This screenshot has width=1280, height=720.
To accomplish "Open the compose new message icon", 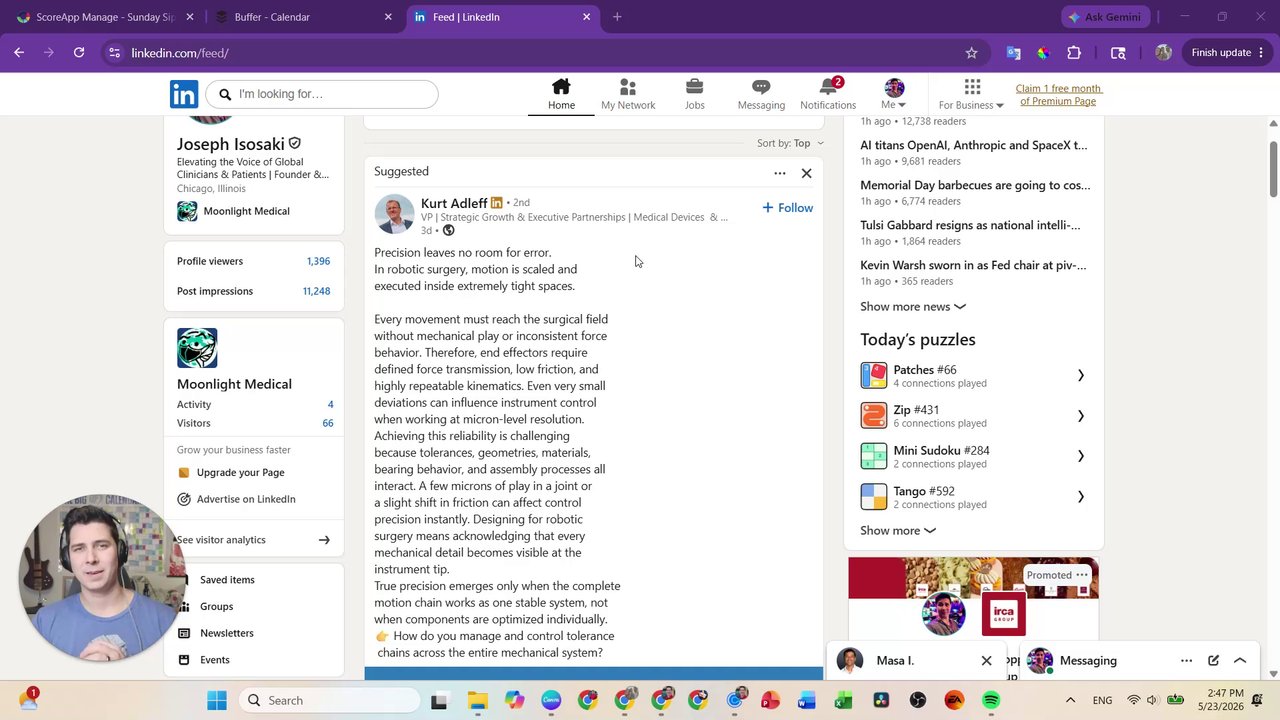I will tap(1213, 660).
